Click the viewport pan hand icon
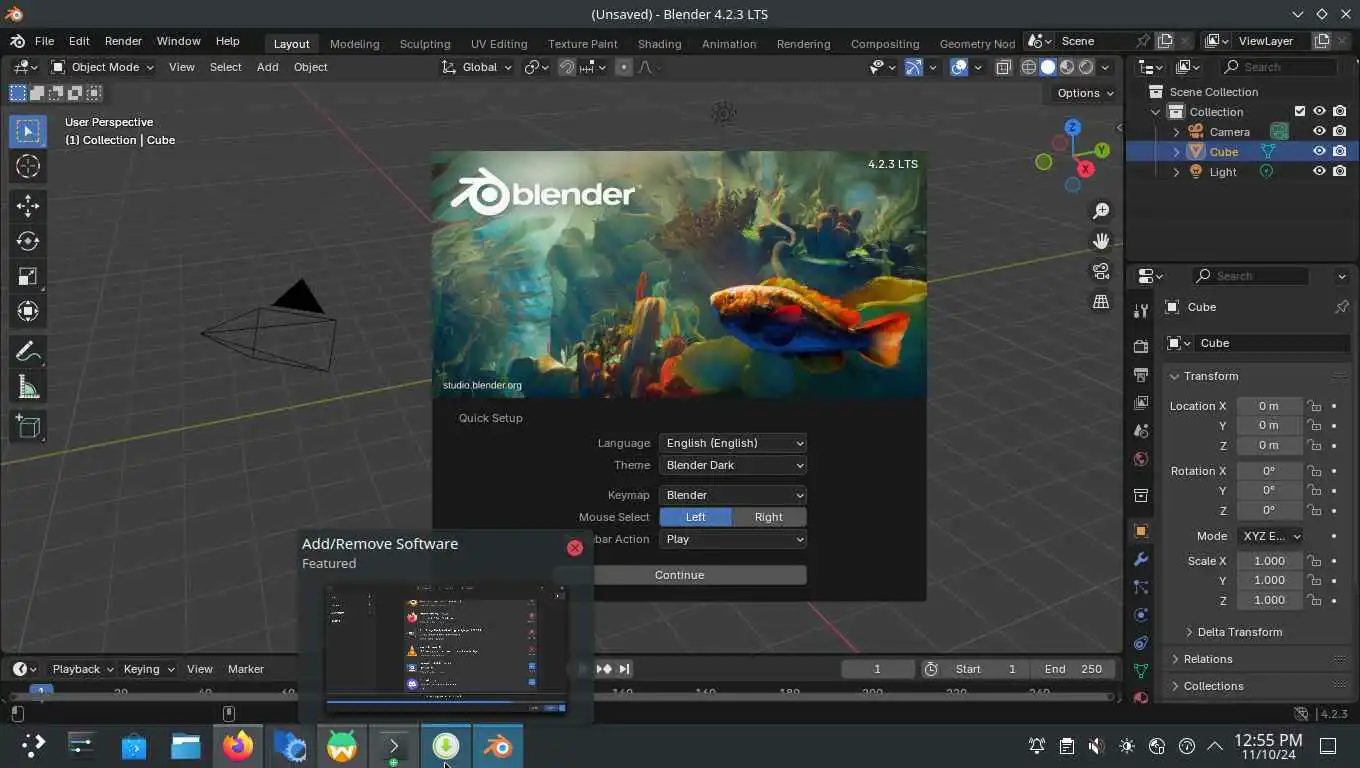 1101,241
